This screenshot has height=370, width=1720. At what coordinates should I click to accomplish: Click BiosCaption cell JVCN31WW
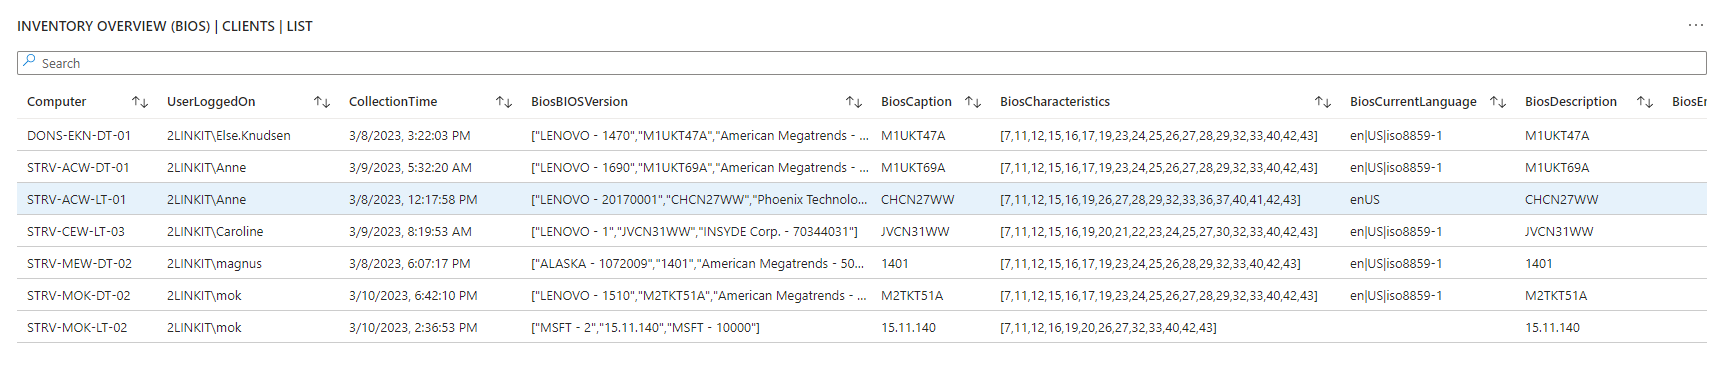click(x=915, y=231)
